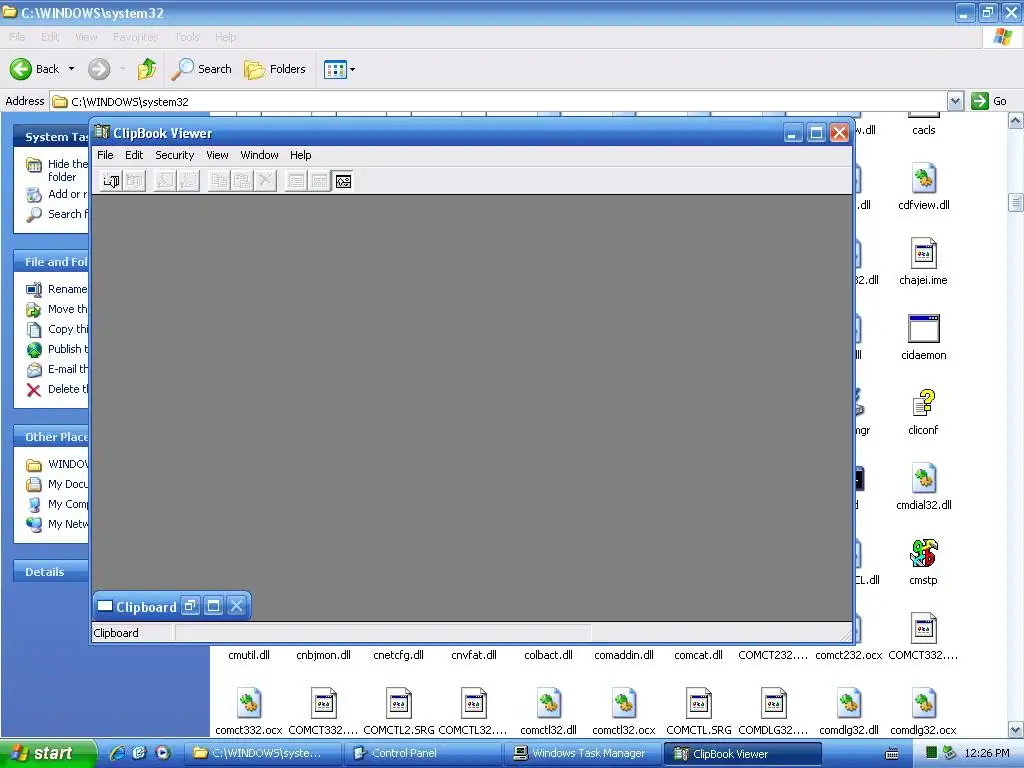Collapse the File and Folder Tasks header
This screenshot has width=1024, height=768.
pos(51,262)
